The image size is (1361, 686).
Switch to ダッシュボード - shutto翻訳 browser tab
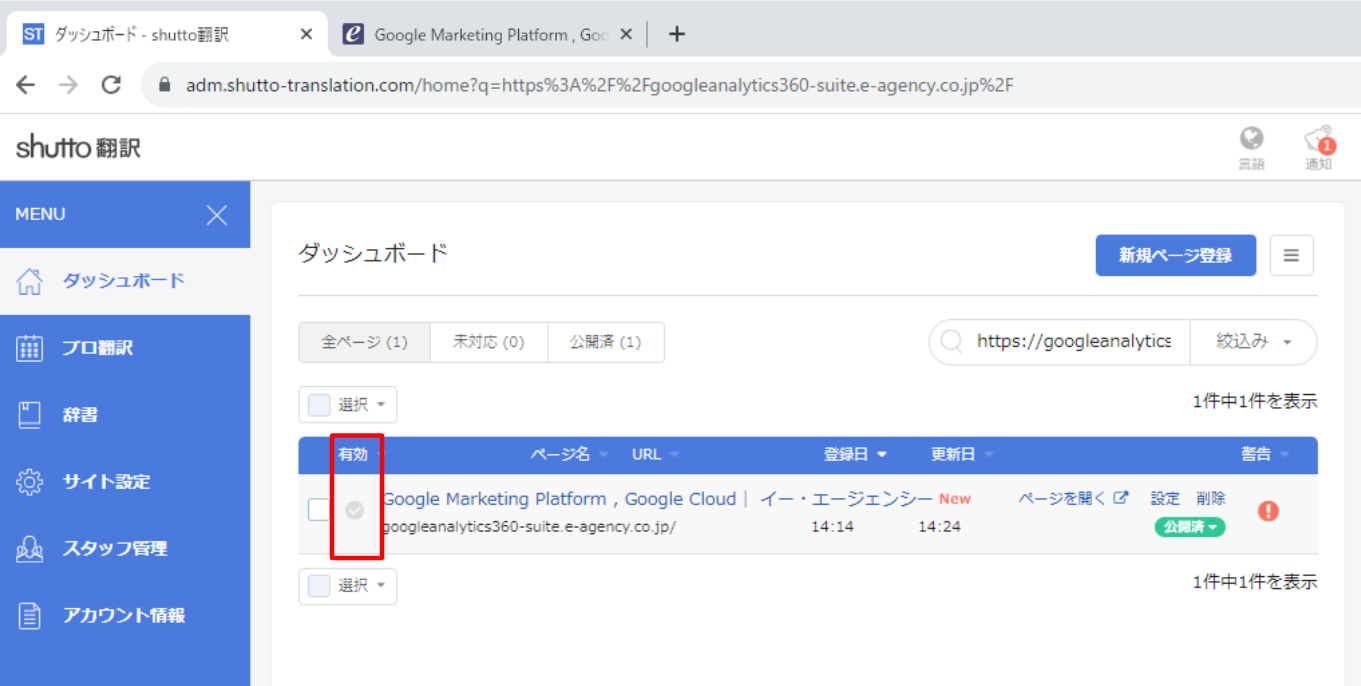coord(166,34)
